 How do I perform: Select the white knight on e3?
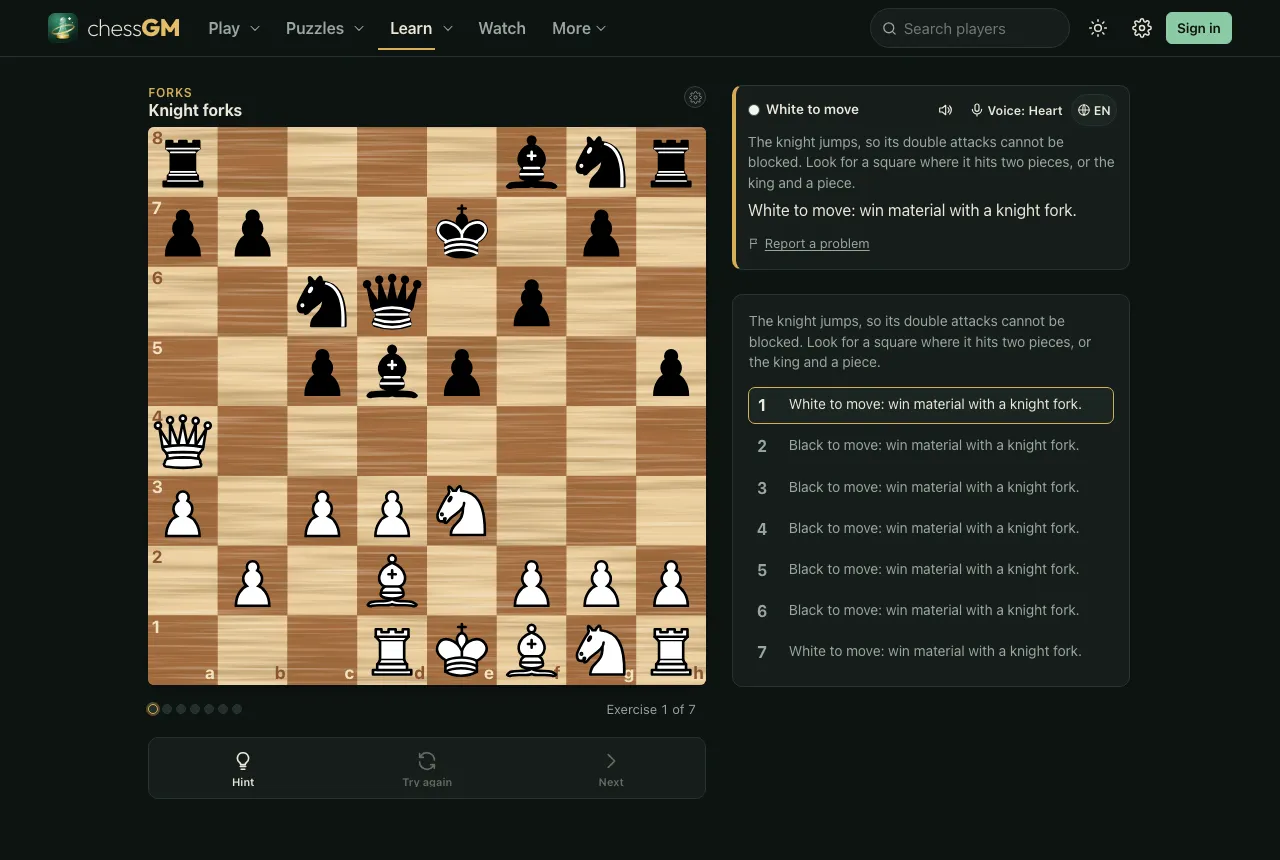click(x=462, y=510)
